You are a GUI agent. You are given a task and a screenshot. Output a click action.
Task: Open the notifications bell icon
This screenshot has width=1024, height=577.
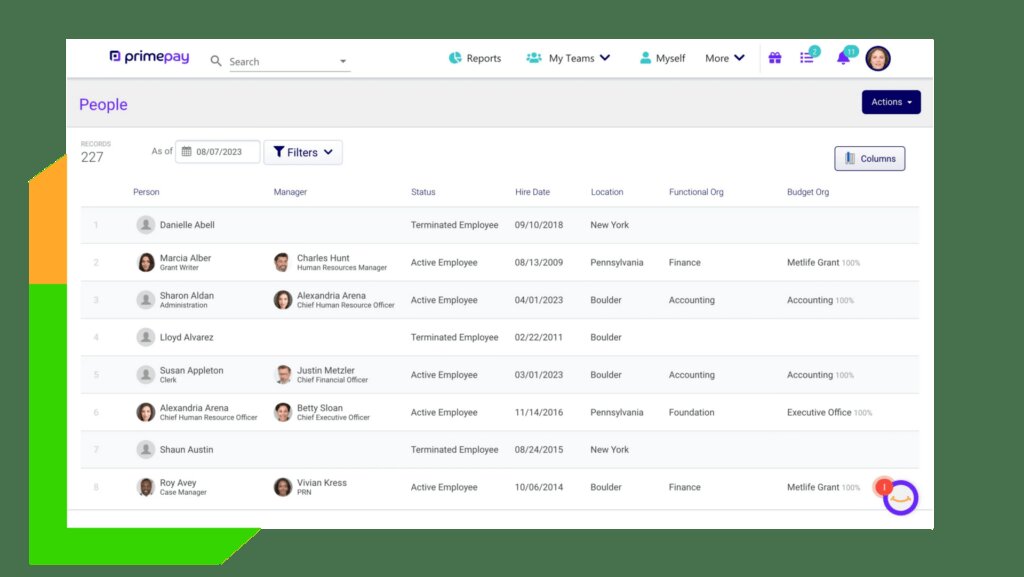843,58
